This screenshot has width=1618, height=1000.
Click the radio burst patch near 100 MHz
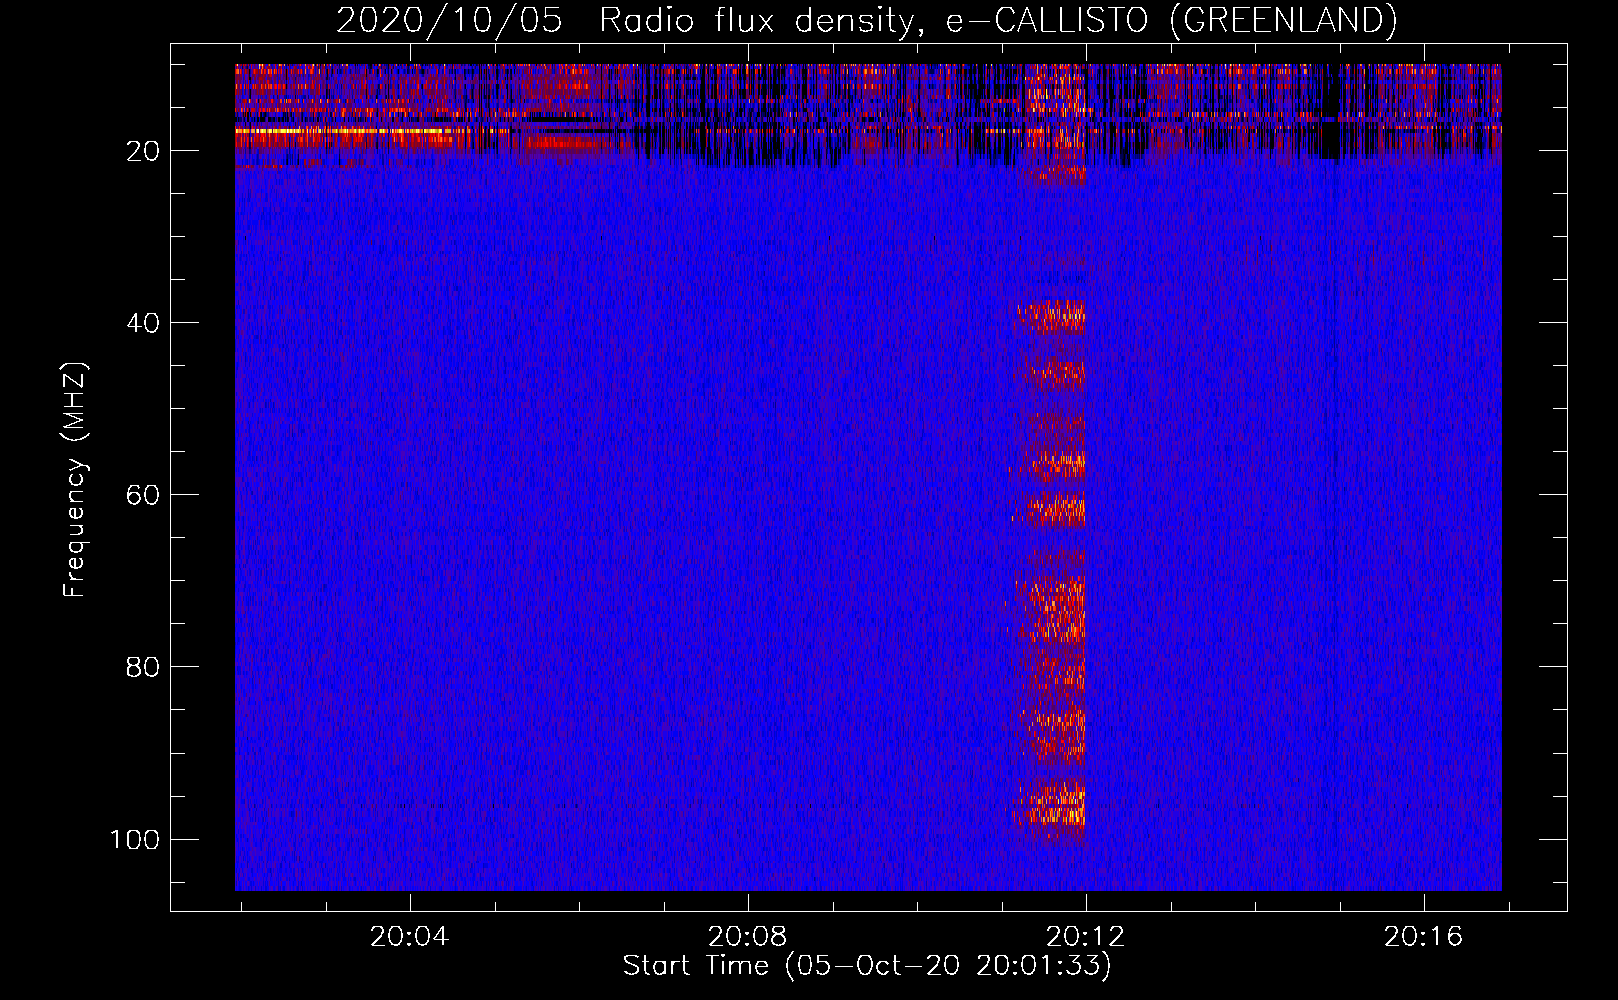pos(1050,803)
